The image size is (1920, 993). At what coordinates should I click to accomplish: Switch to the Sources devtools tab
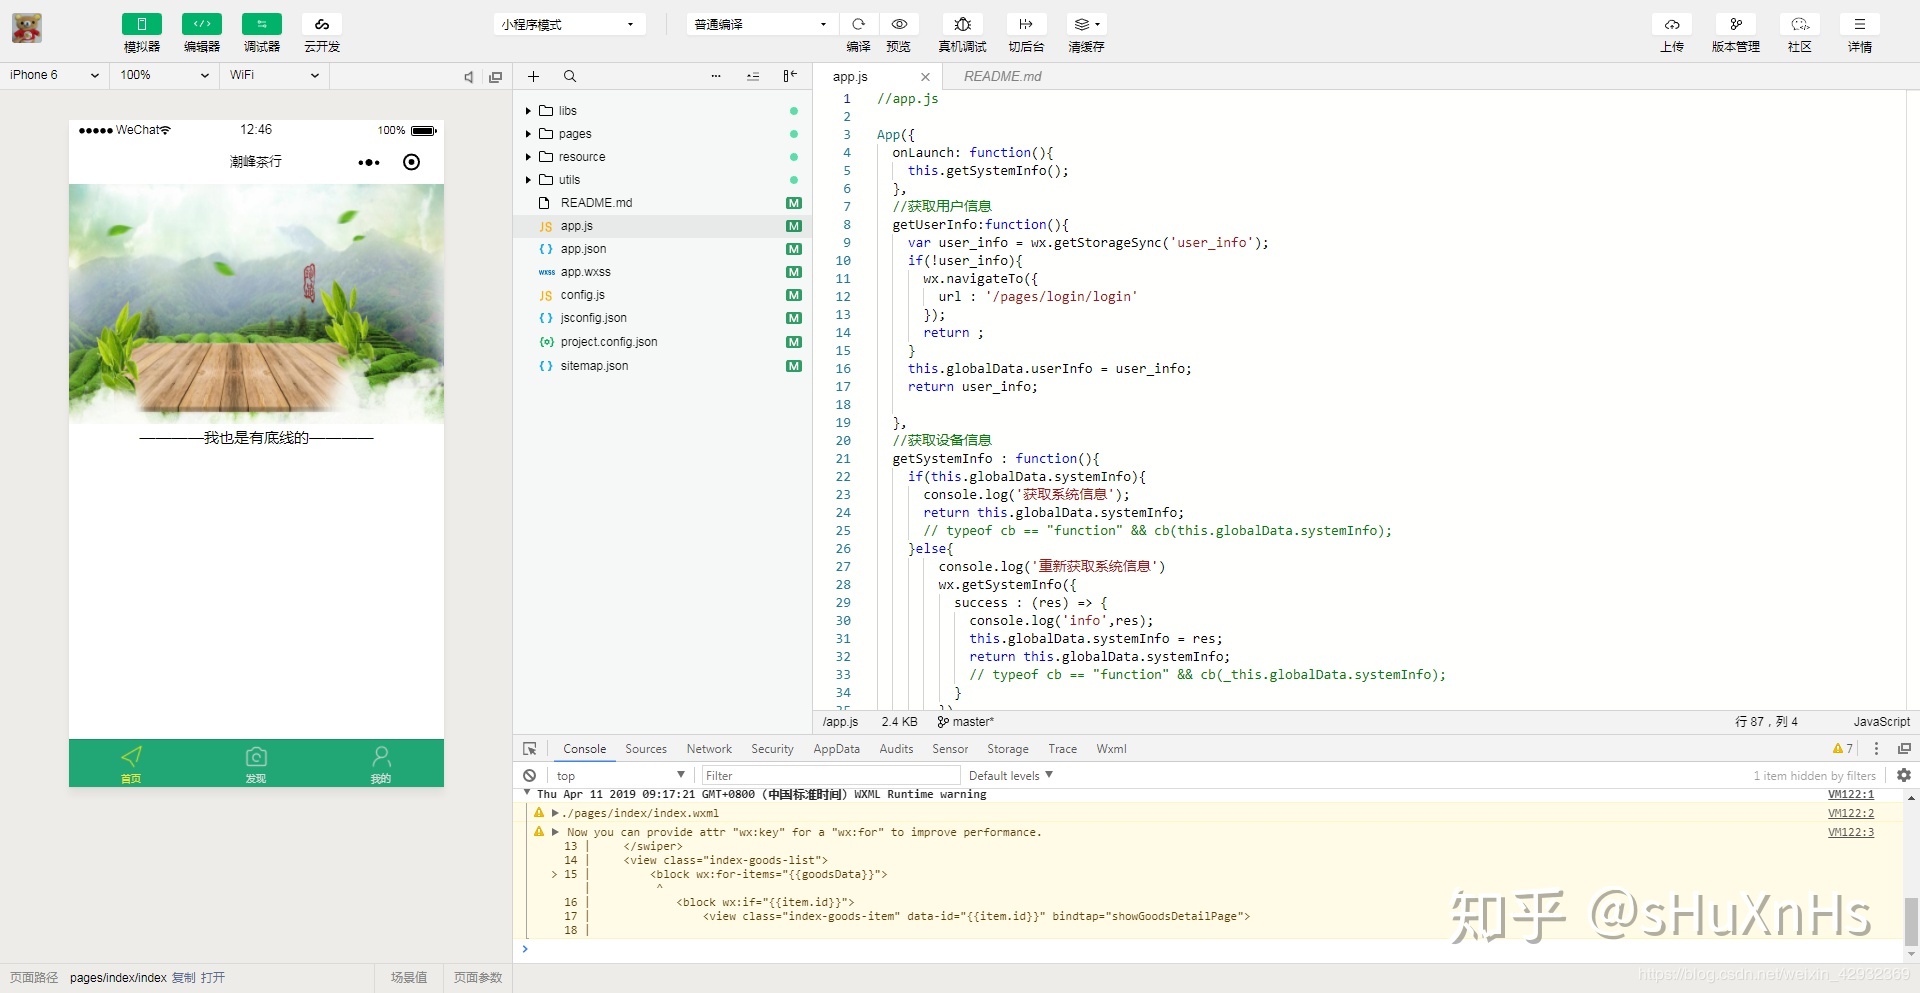[x=646, y=749]
